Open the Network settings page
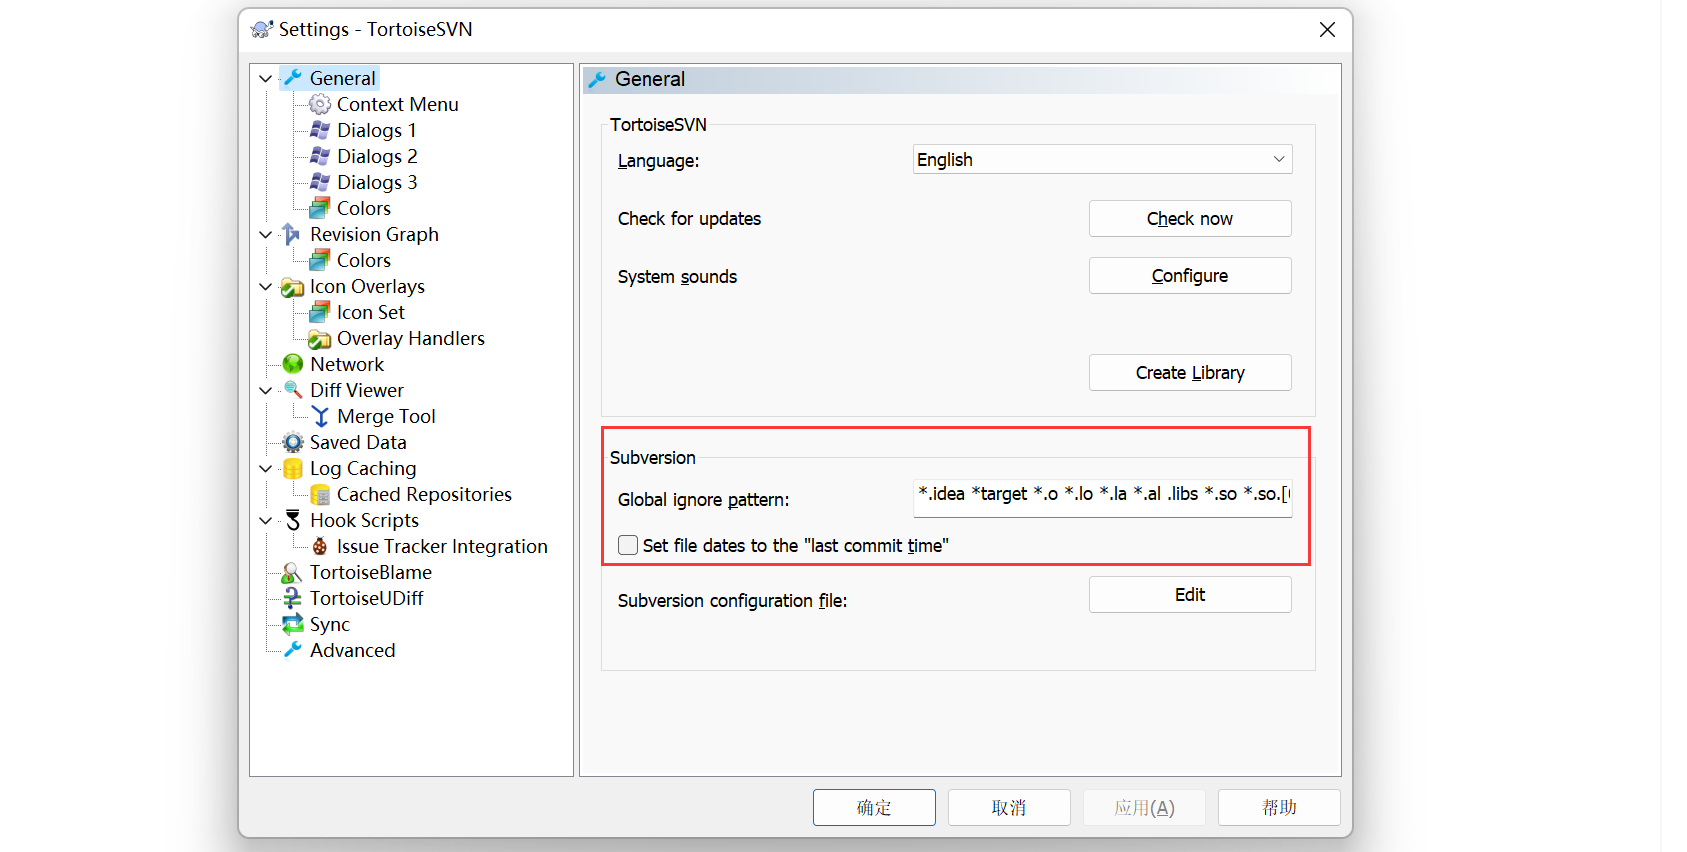Screen dimensions: 1687x852 (347, 364)
